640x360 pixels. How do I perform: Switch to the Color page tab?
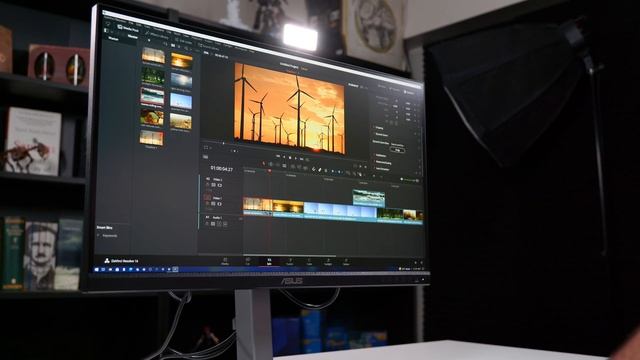(x=309, y=262)
